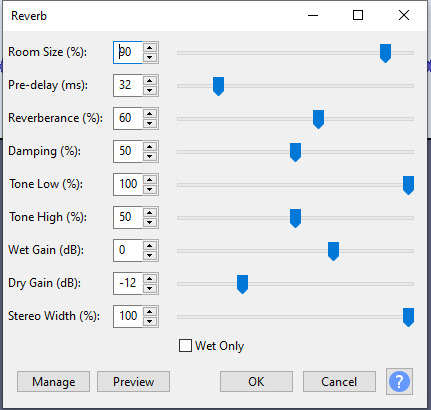Increase Tone High with the up arrow
The image size is (431, 410).
click(x=150, y=212)
